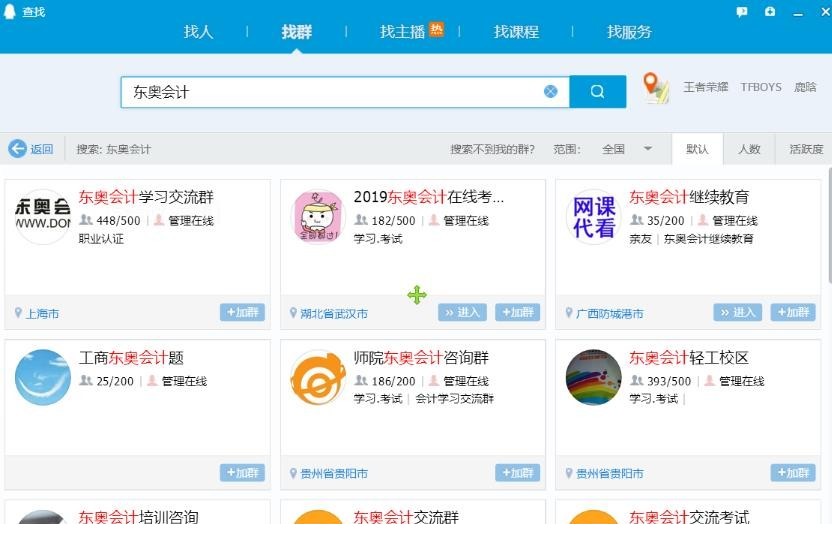
Task: Select the TFBOYS hot keyword
Action: pos(761,87)
